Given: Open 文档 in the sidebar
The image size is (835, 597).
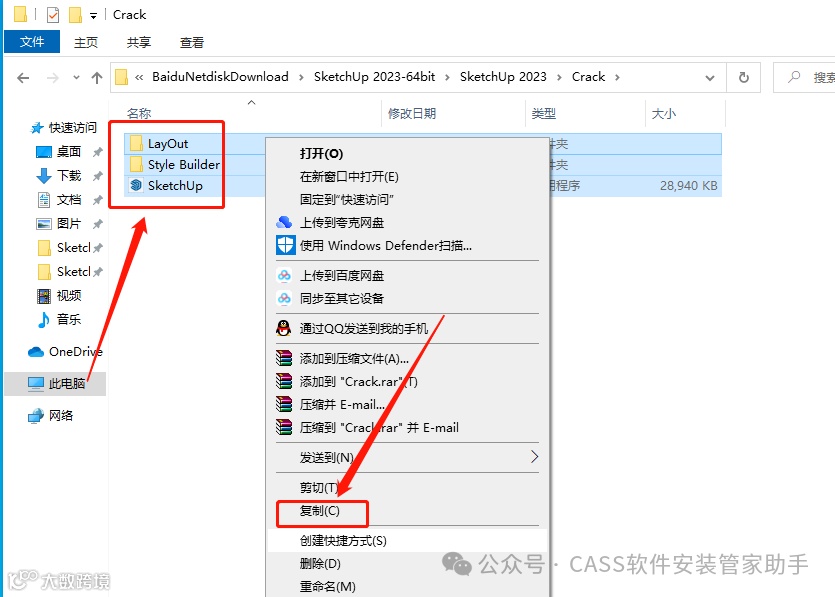Looking at the screenshot, I should 60,200.
